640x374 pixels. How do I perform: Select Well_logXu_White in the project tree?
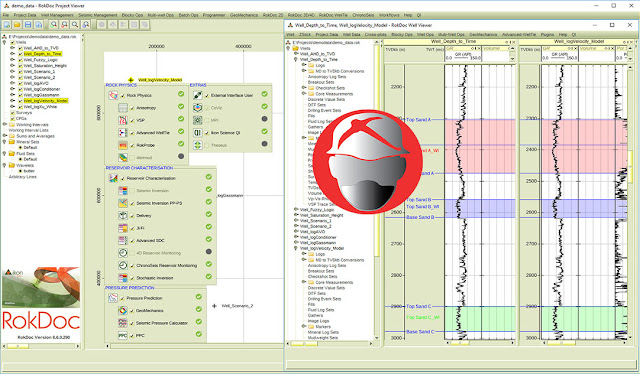[x=40, y=107]
